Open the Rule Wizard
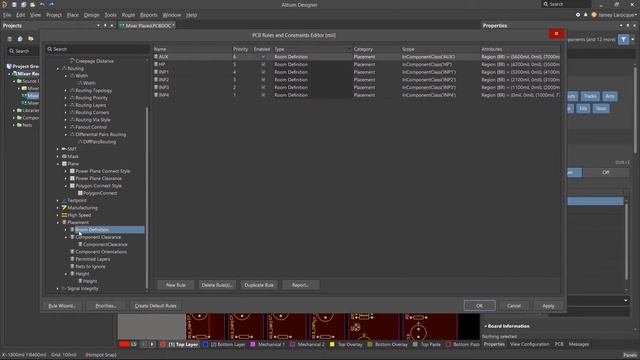This screenshot has height=360, width=640. tap(62, 306)
